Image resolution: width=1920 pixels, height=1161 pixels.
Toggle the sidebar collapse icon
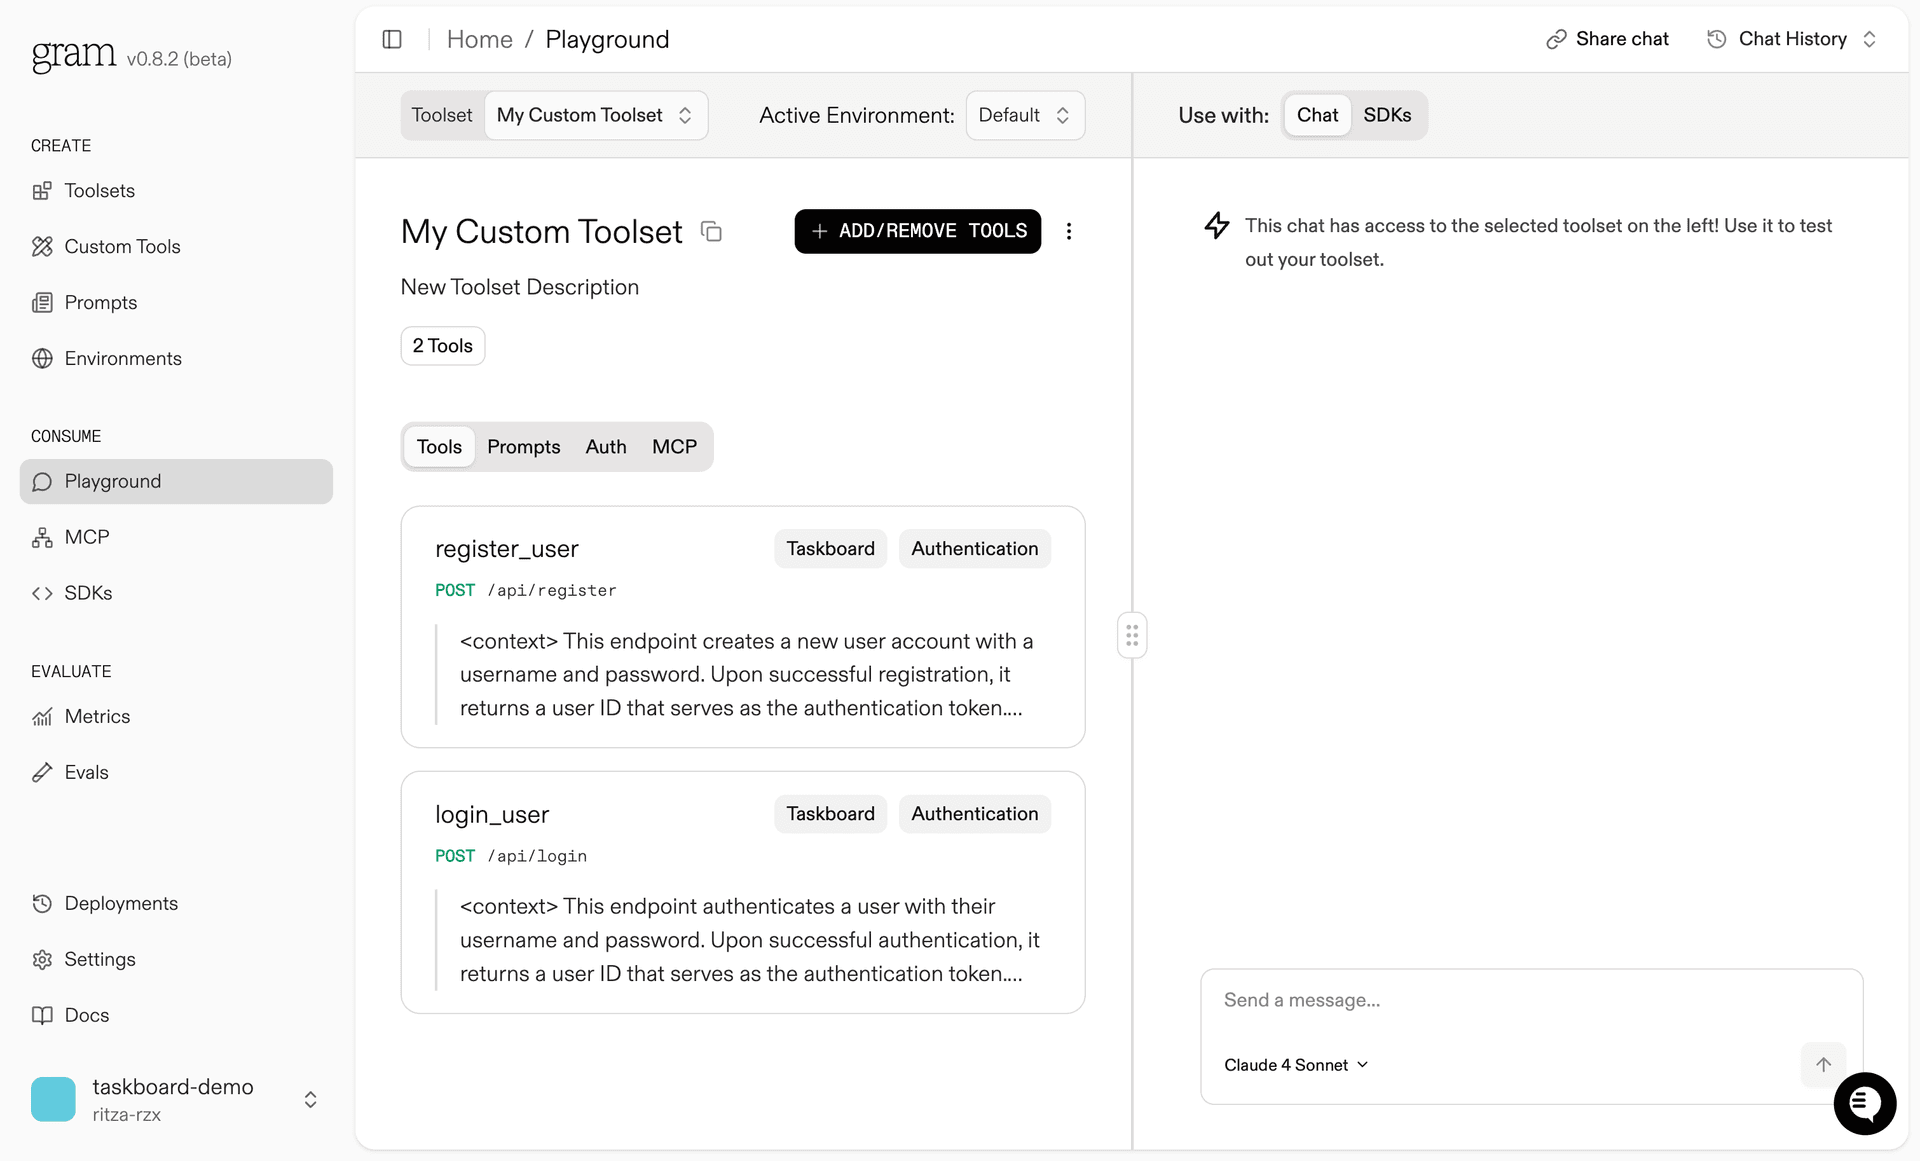(392, 39)
